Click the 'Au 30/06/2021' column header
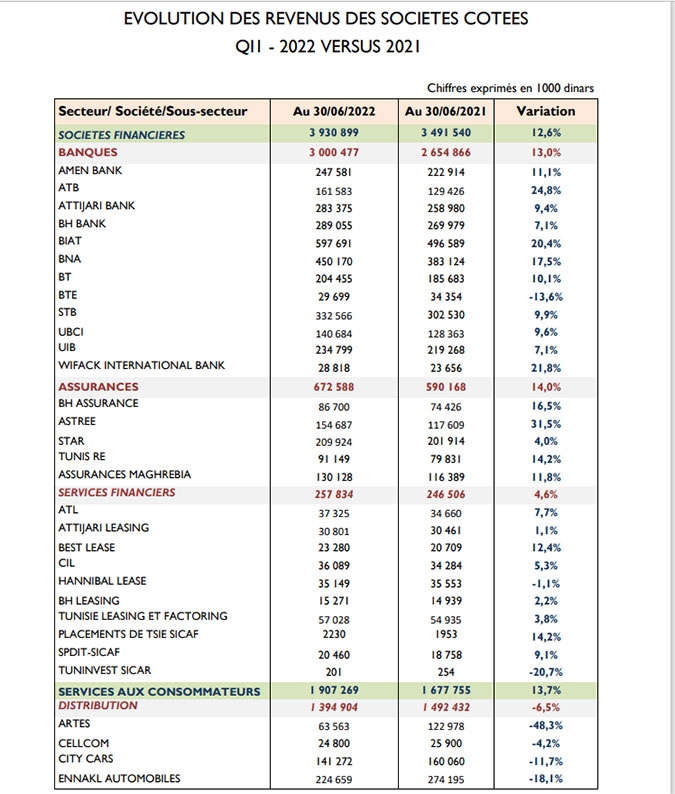 [446, 111]
